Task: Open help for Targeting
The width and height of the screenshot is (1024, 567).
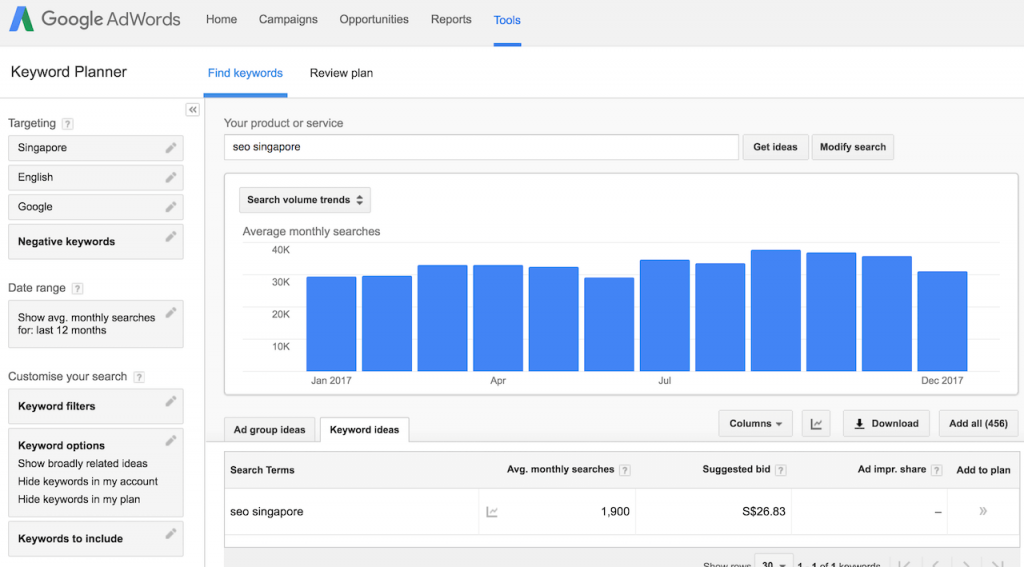Action: [67, 123]
